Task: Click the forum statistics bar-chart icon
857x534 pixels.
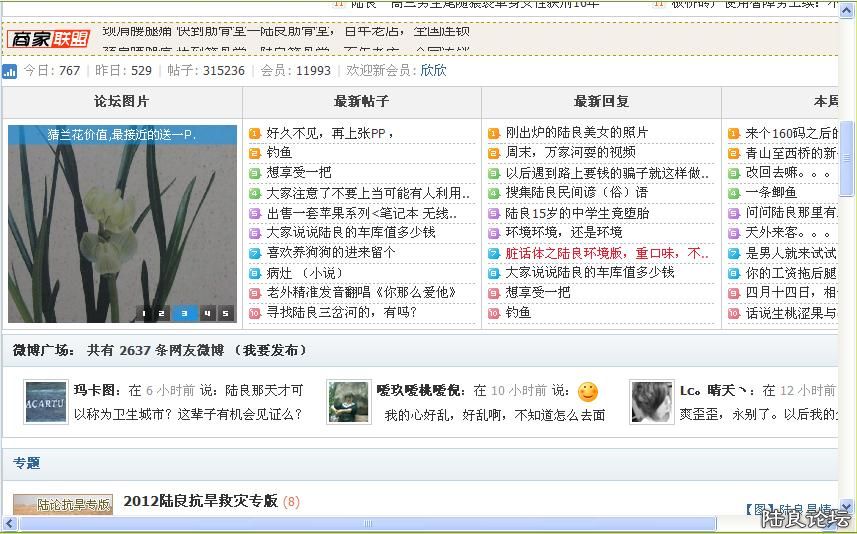Action: (x=10, y=71)
